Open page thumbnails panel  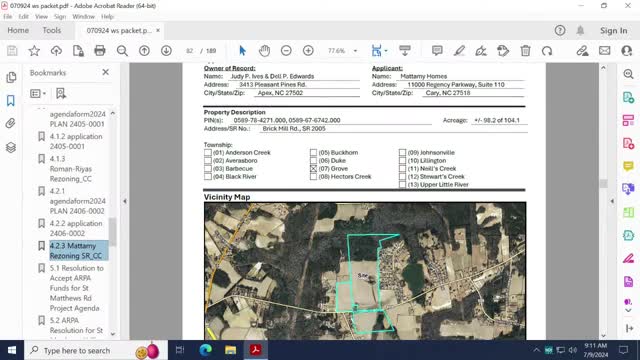(x=11, y=77)
